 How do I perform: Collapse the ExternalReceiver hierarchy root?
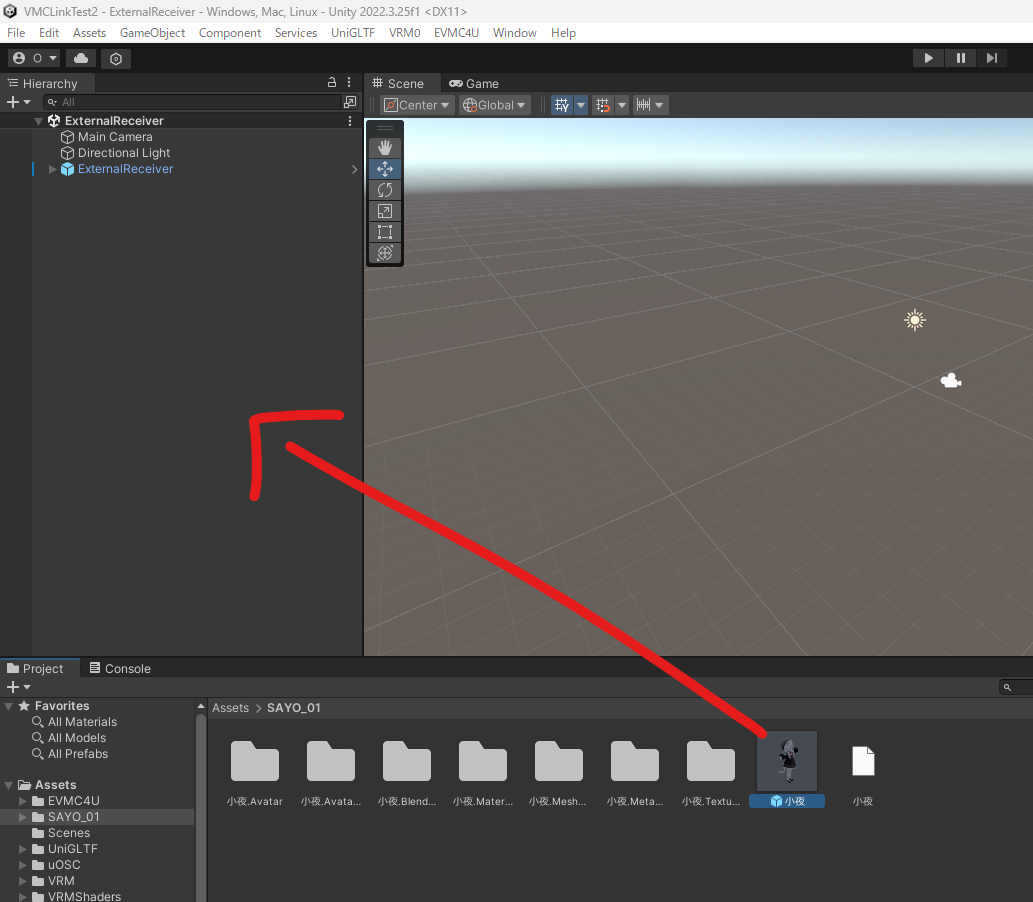[x=38, y=120]
